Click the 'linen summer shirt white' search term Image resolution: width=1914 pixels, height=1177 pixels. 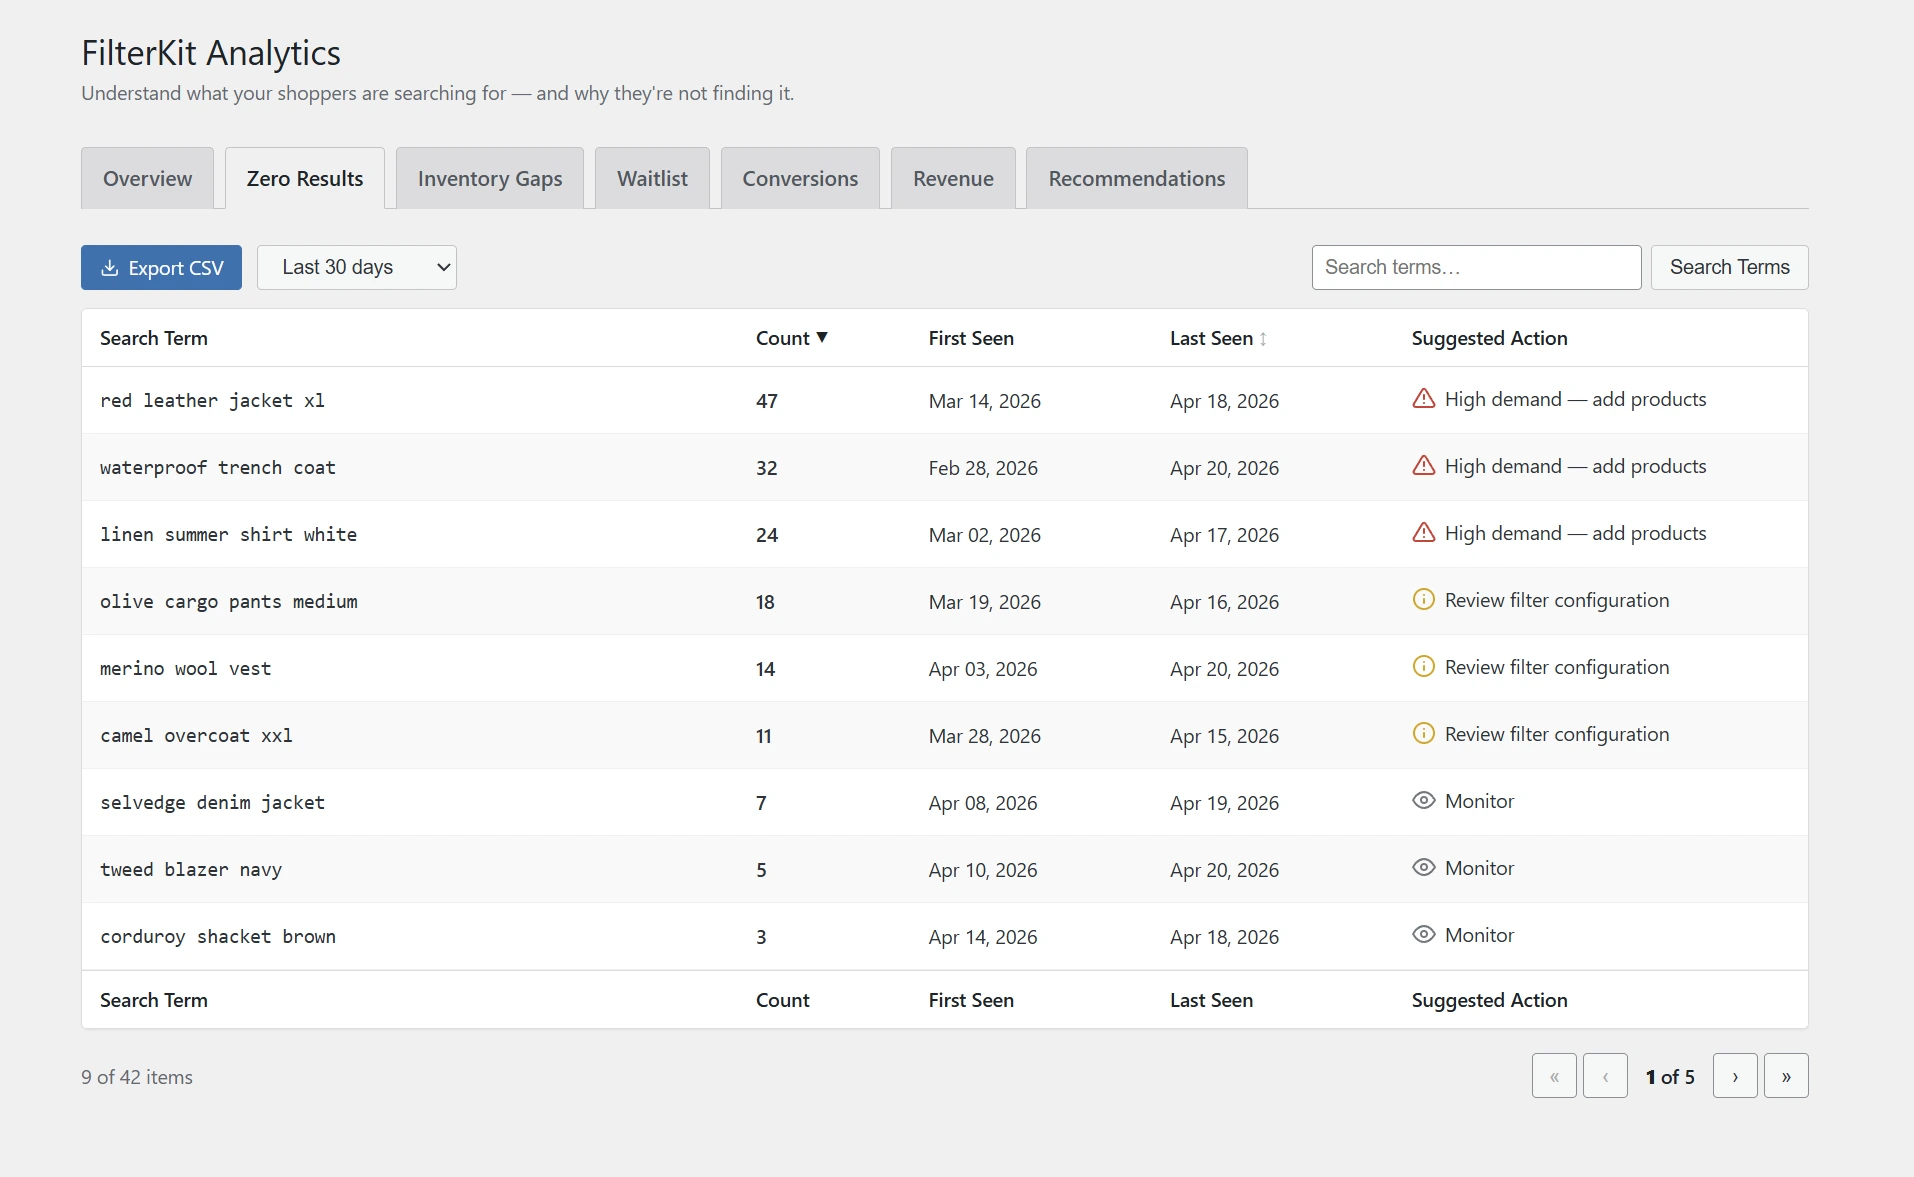(228, 534)
